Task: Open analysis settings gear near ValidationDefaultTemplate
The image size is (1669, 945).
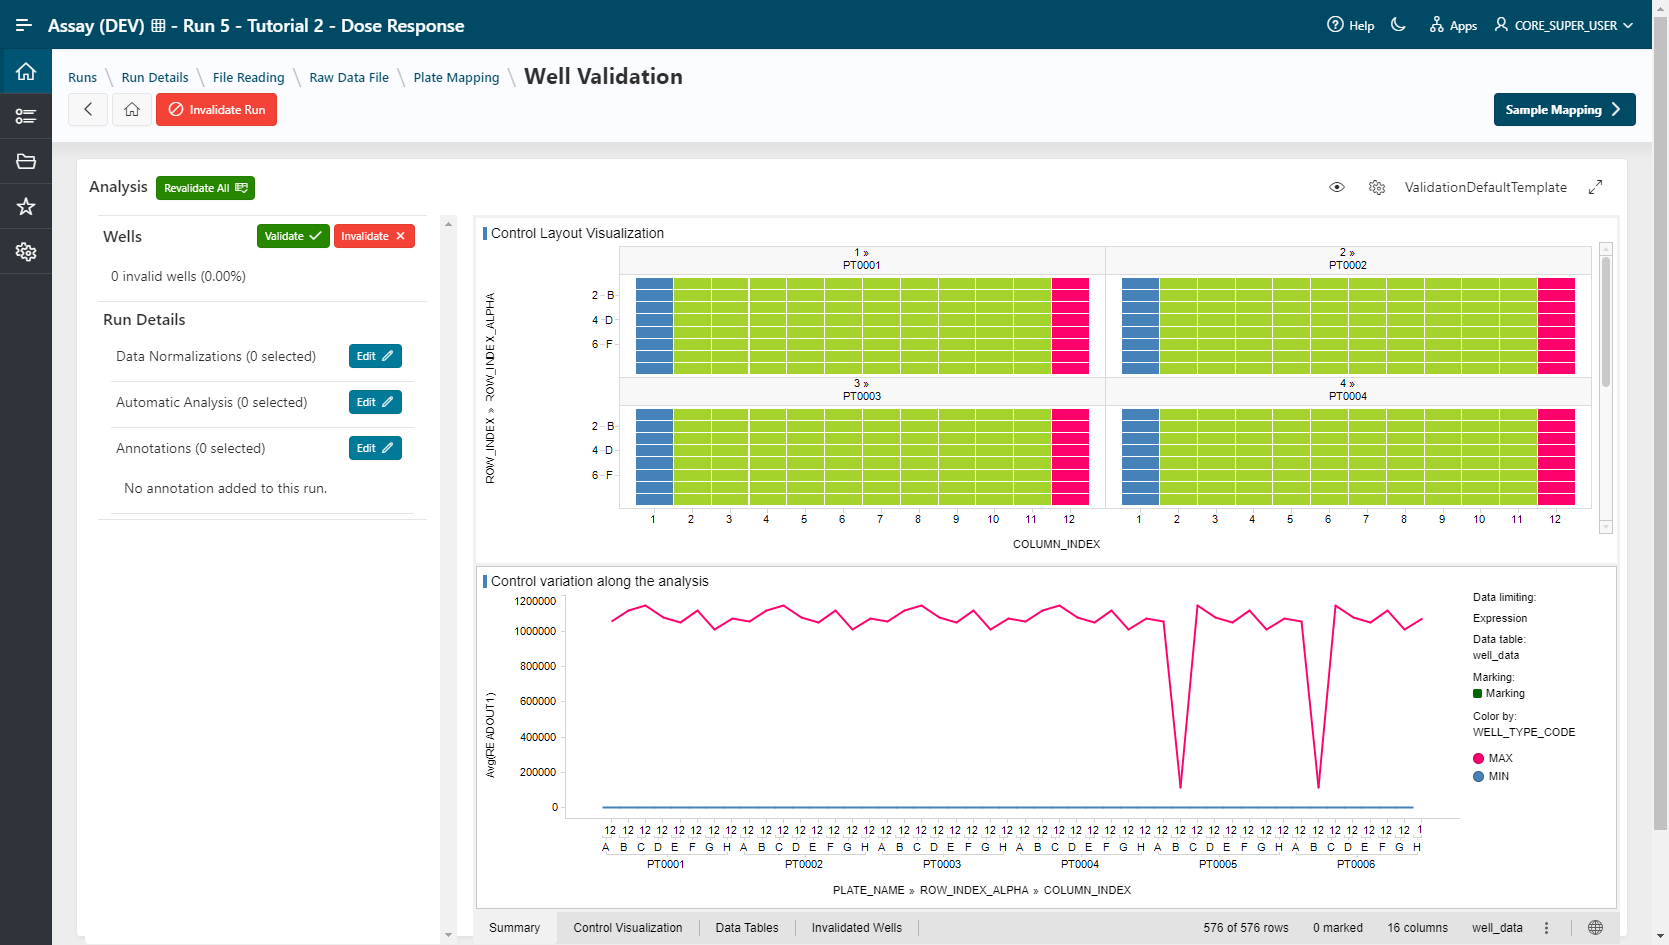Action: [x=1377, y=187]
